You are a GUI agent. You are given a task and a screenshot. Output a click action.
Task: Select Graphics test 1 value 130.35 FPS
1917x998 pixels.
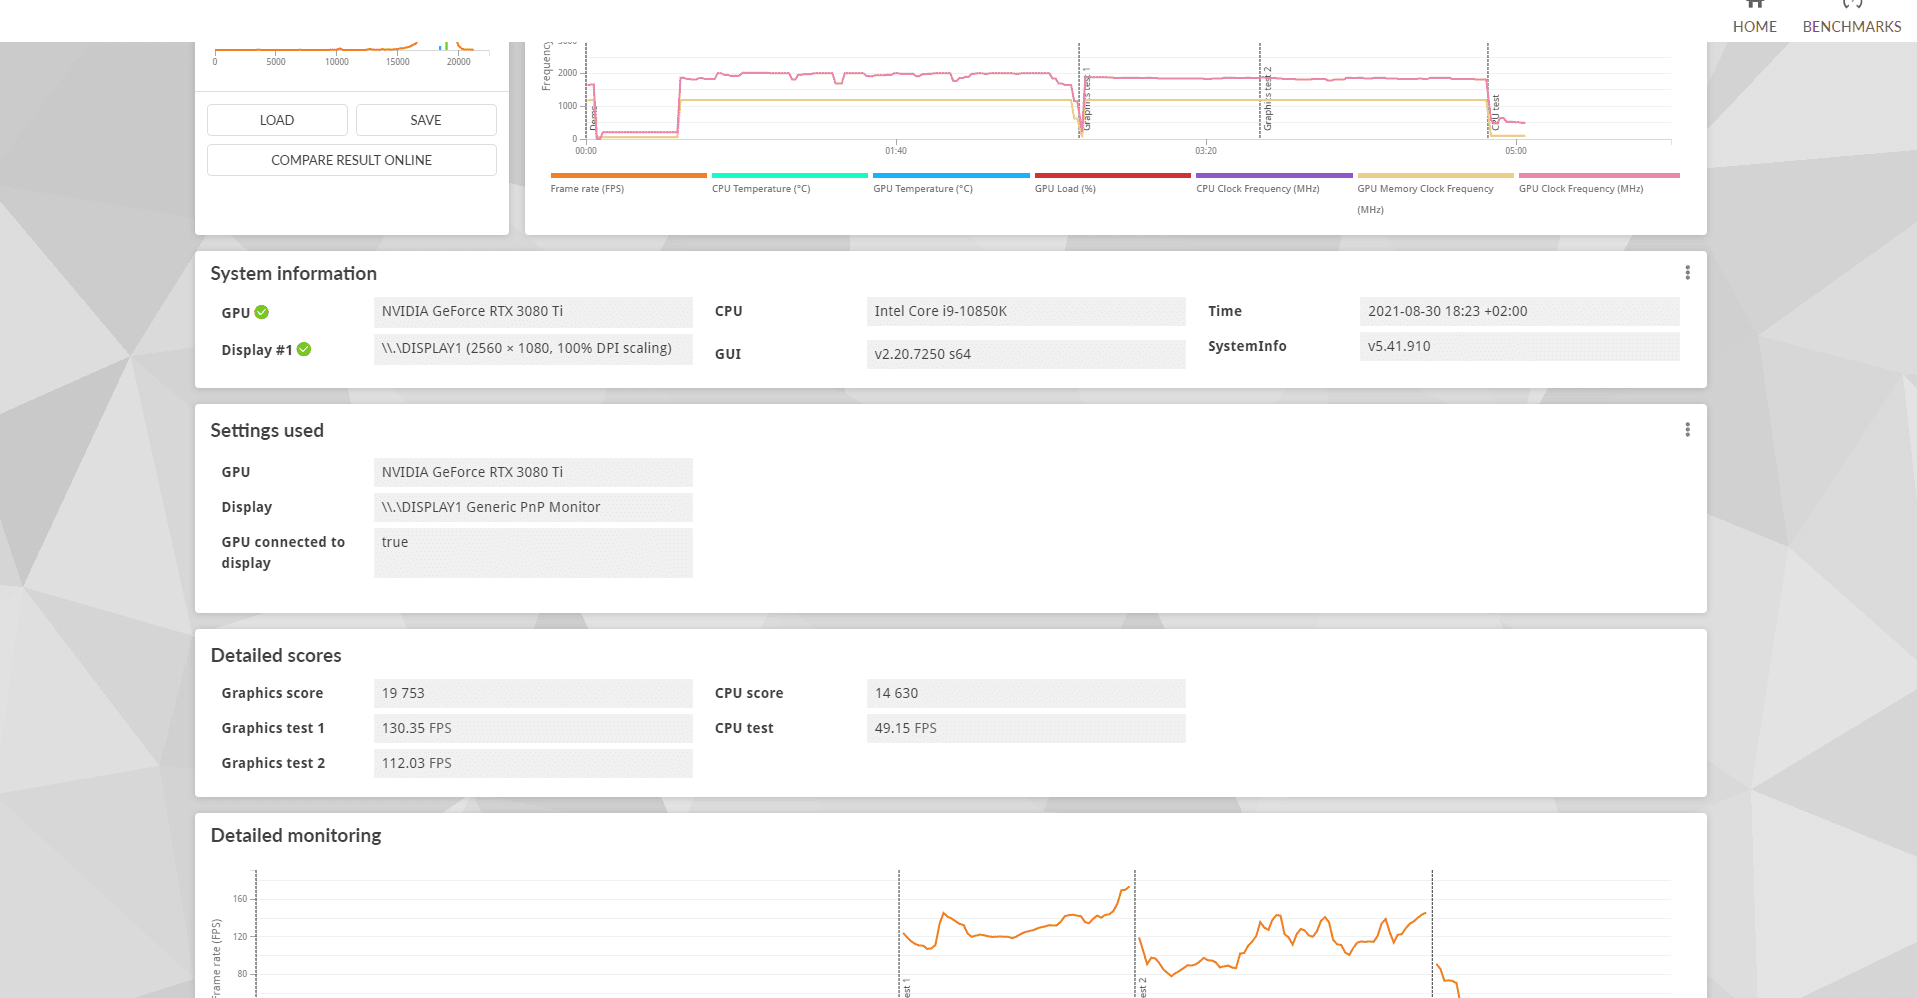pos(533,728)
